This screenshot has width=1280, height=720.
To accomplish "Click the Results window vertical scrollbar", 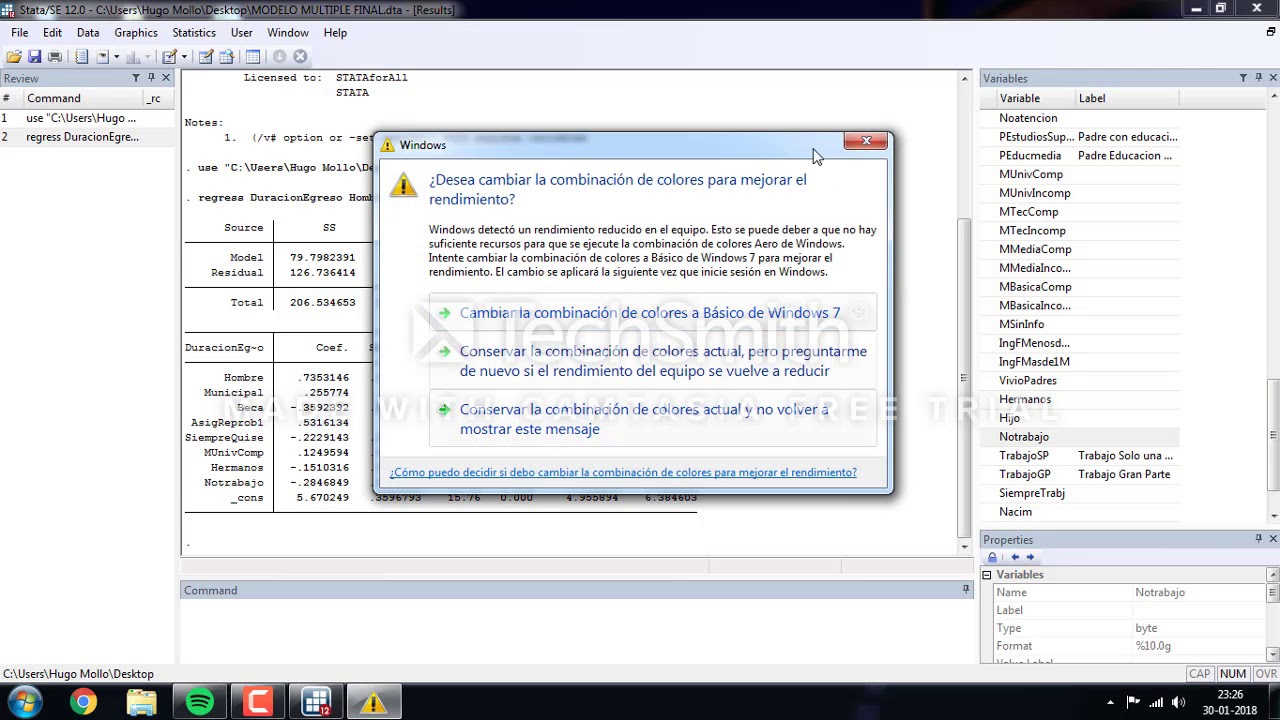I will point(964,312).
